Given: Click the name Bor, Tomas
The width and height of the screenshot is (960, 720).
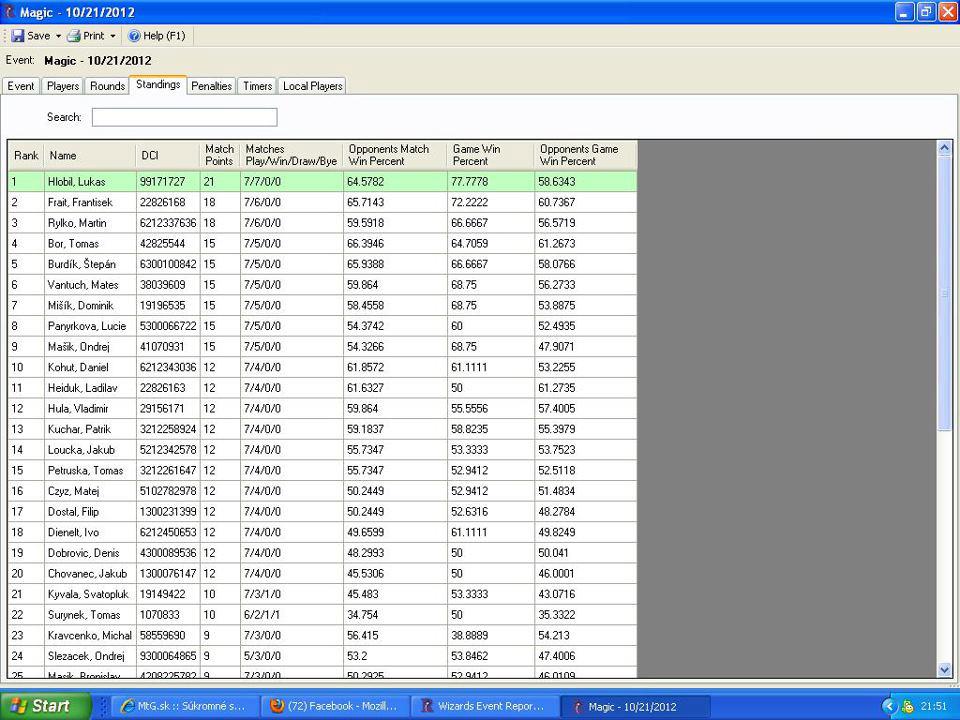Looking at the screenshot, I should click(x=73, y=244).
